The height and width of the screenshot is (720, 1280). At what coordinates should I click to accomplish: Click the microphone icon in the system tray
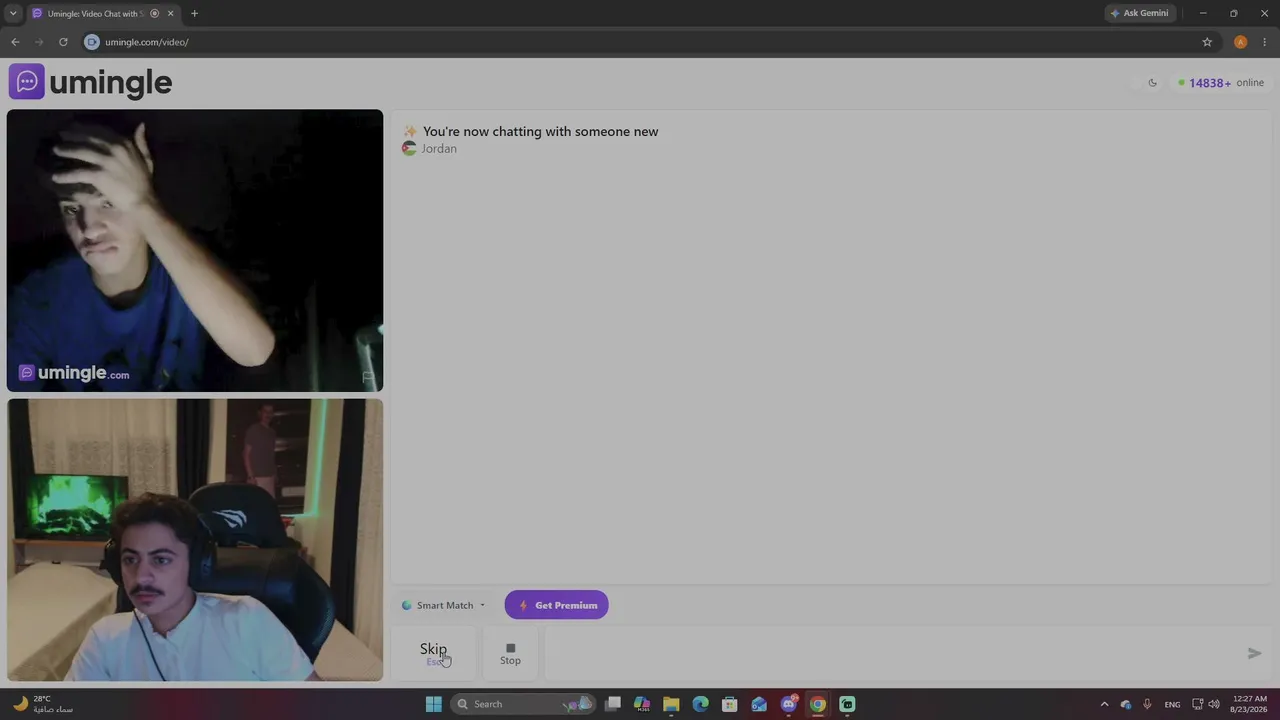(x=1147, y=704)
